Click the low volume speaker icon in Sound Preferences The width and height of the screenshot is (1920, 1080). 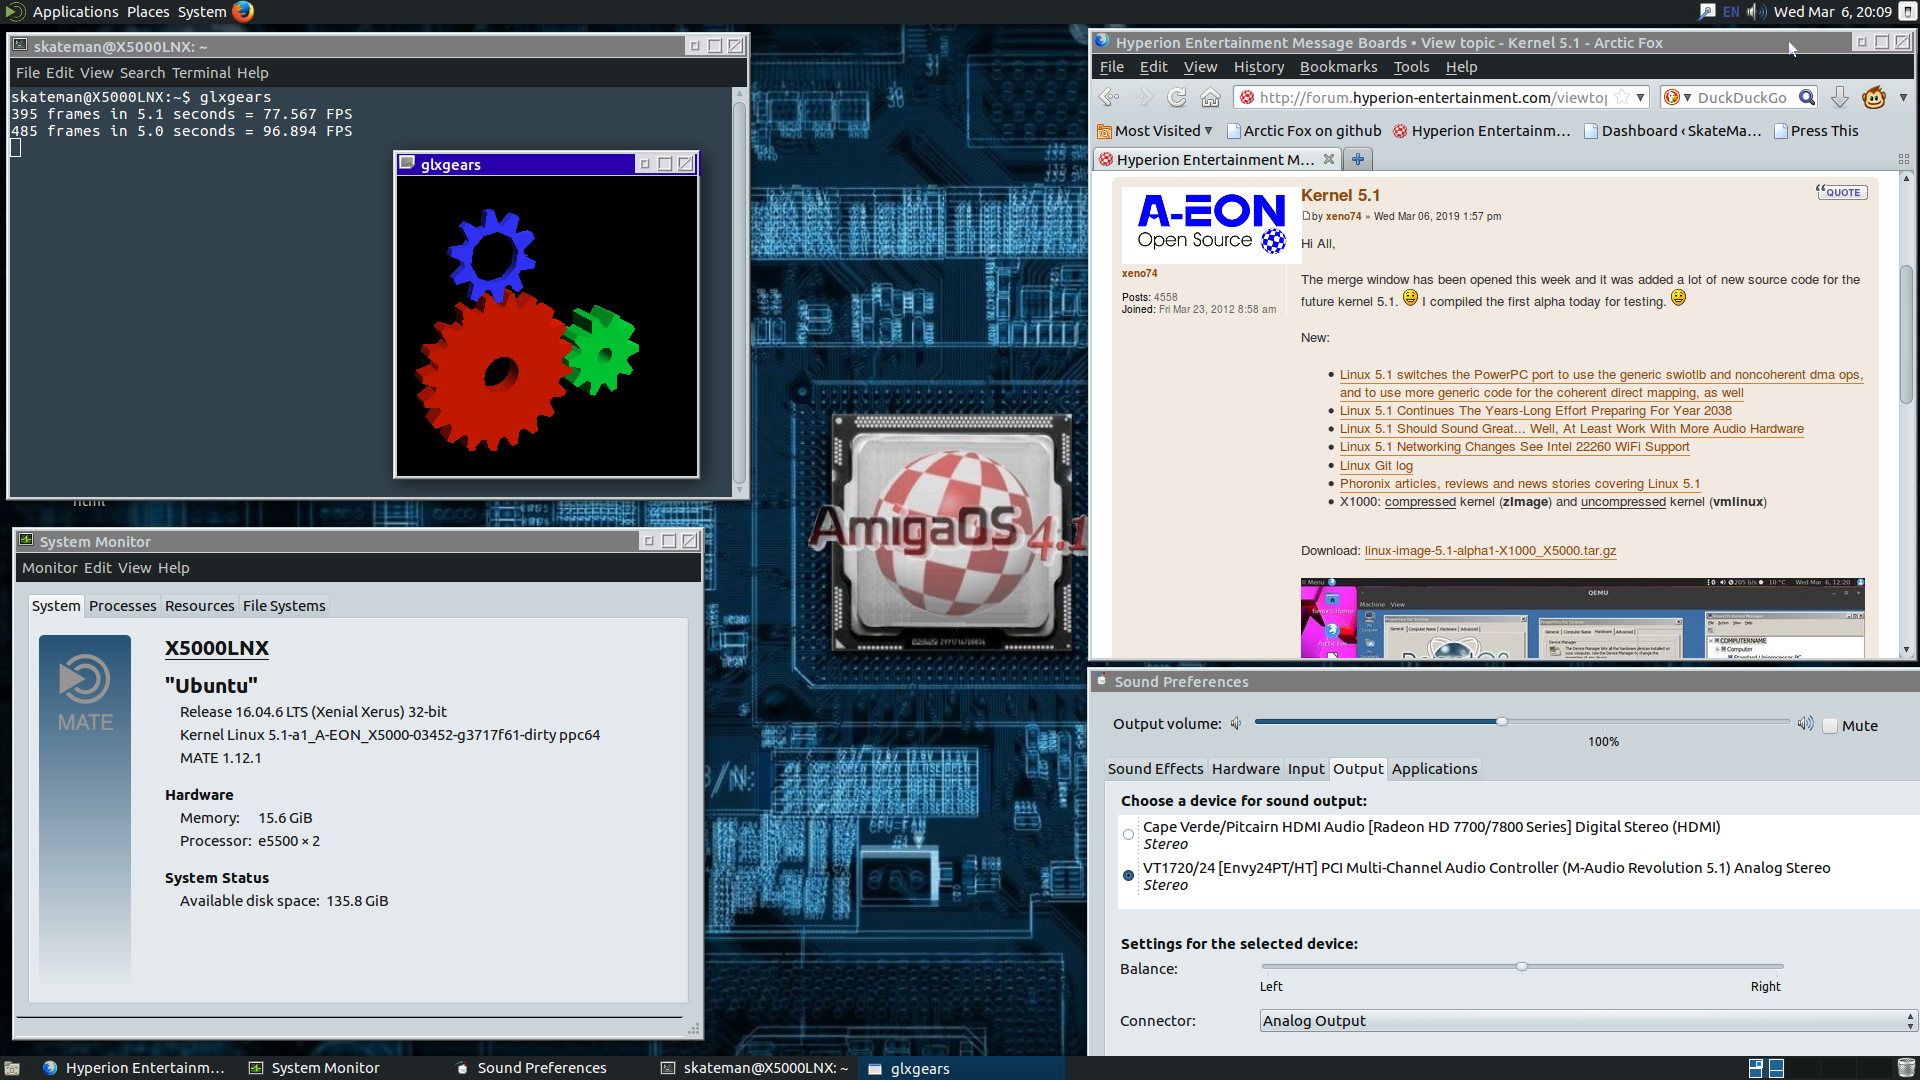coord(1236,723)
